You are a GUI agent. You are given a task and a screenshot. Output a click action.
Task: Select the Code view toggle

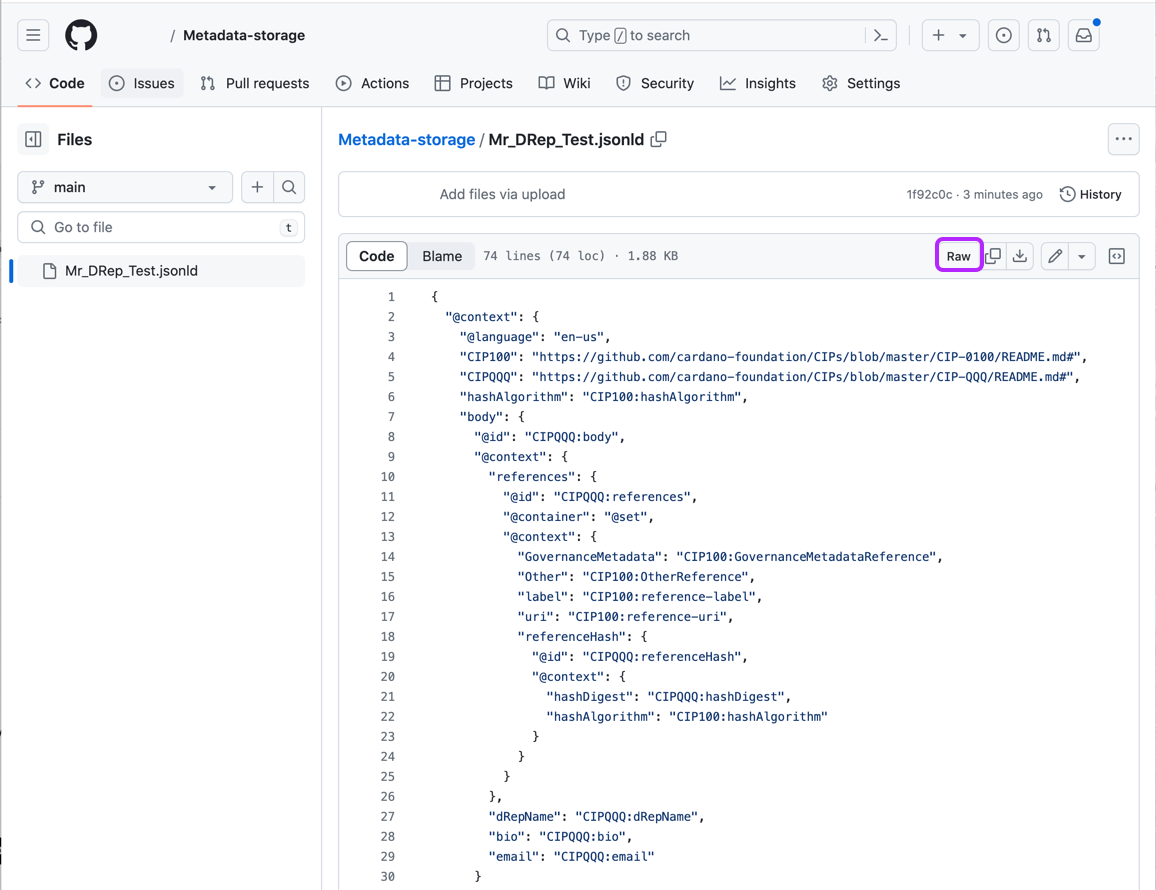(376, 256)
